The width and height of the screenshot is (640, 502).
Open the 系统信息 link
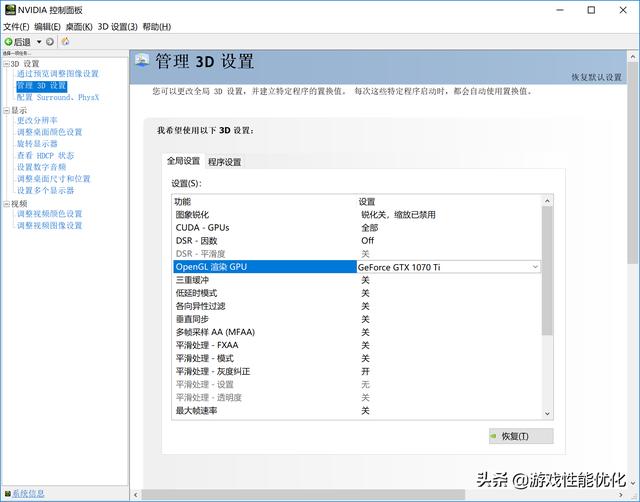(28, 493)
